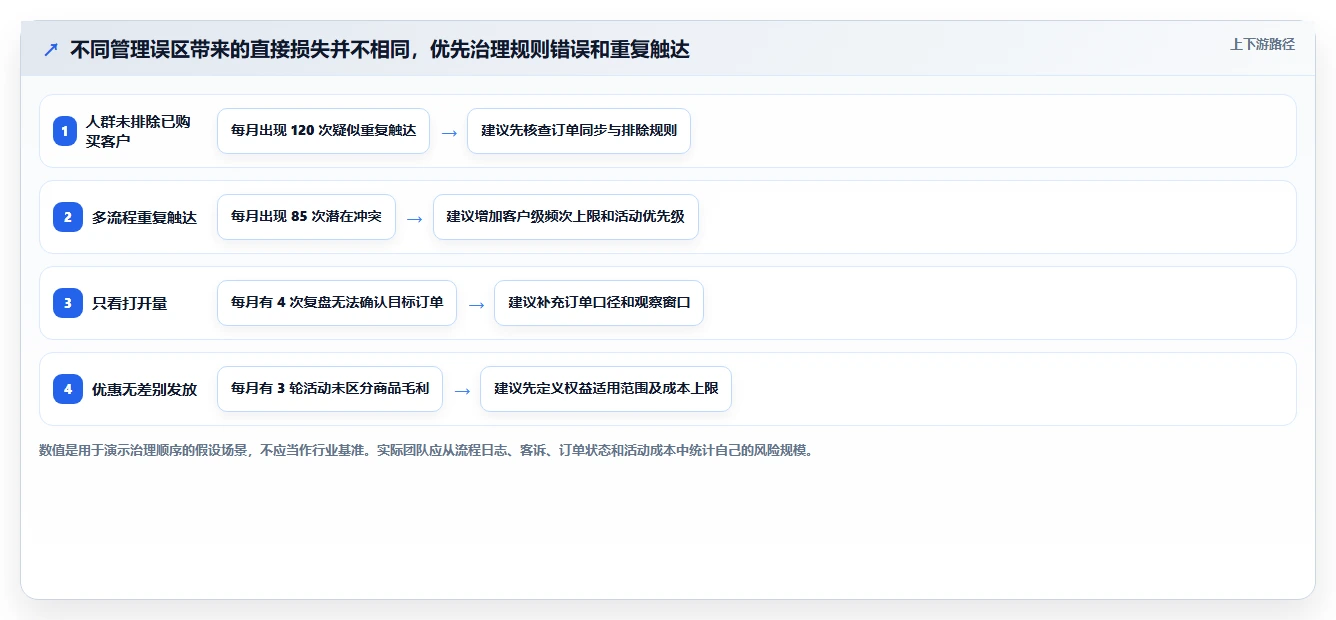Click the 每月出现 120 次疑似重复触达 box

click(323, 131)
